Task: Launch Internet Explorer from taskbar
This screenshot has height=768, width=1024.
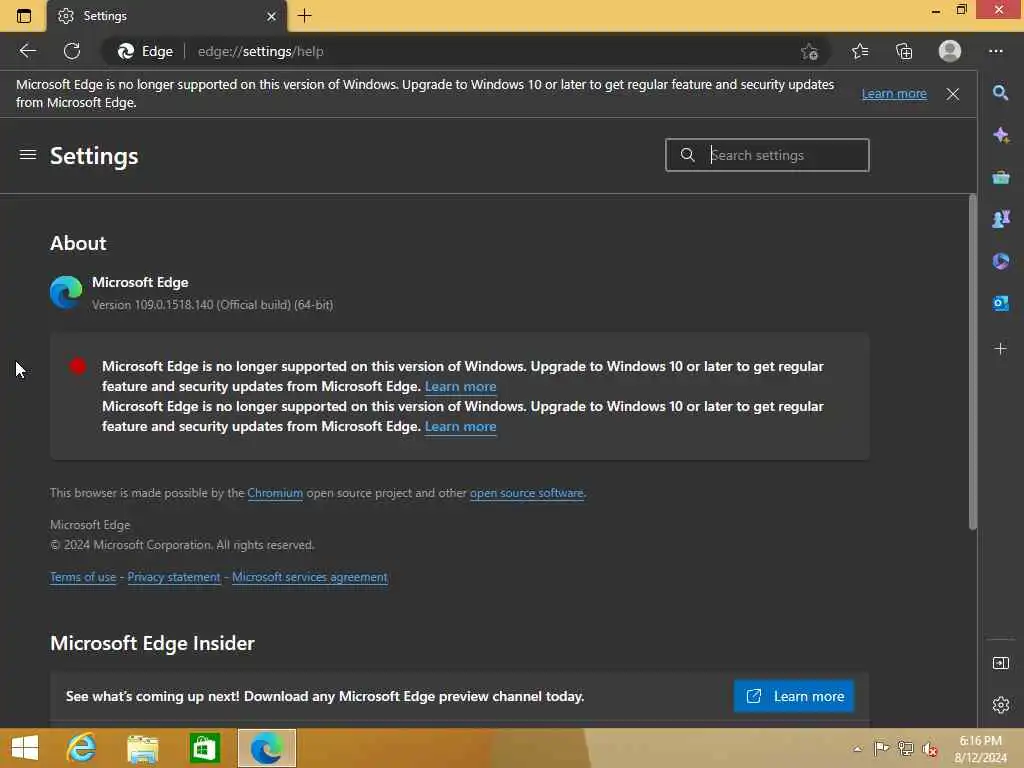Action: tap(82, 748)
